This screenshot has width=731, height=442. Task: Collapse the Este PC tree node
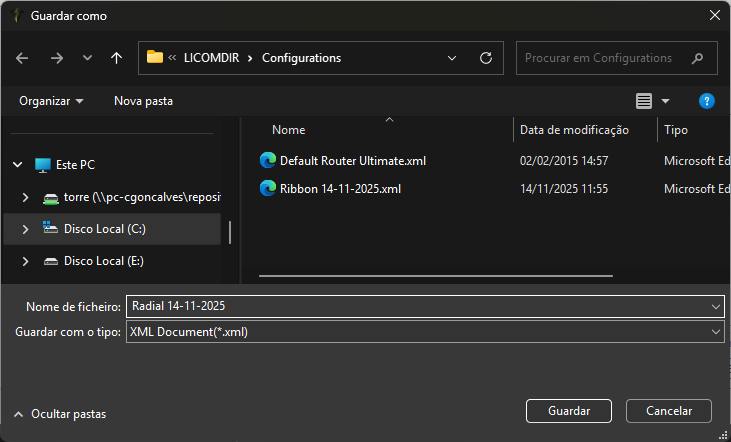17,165
